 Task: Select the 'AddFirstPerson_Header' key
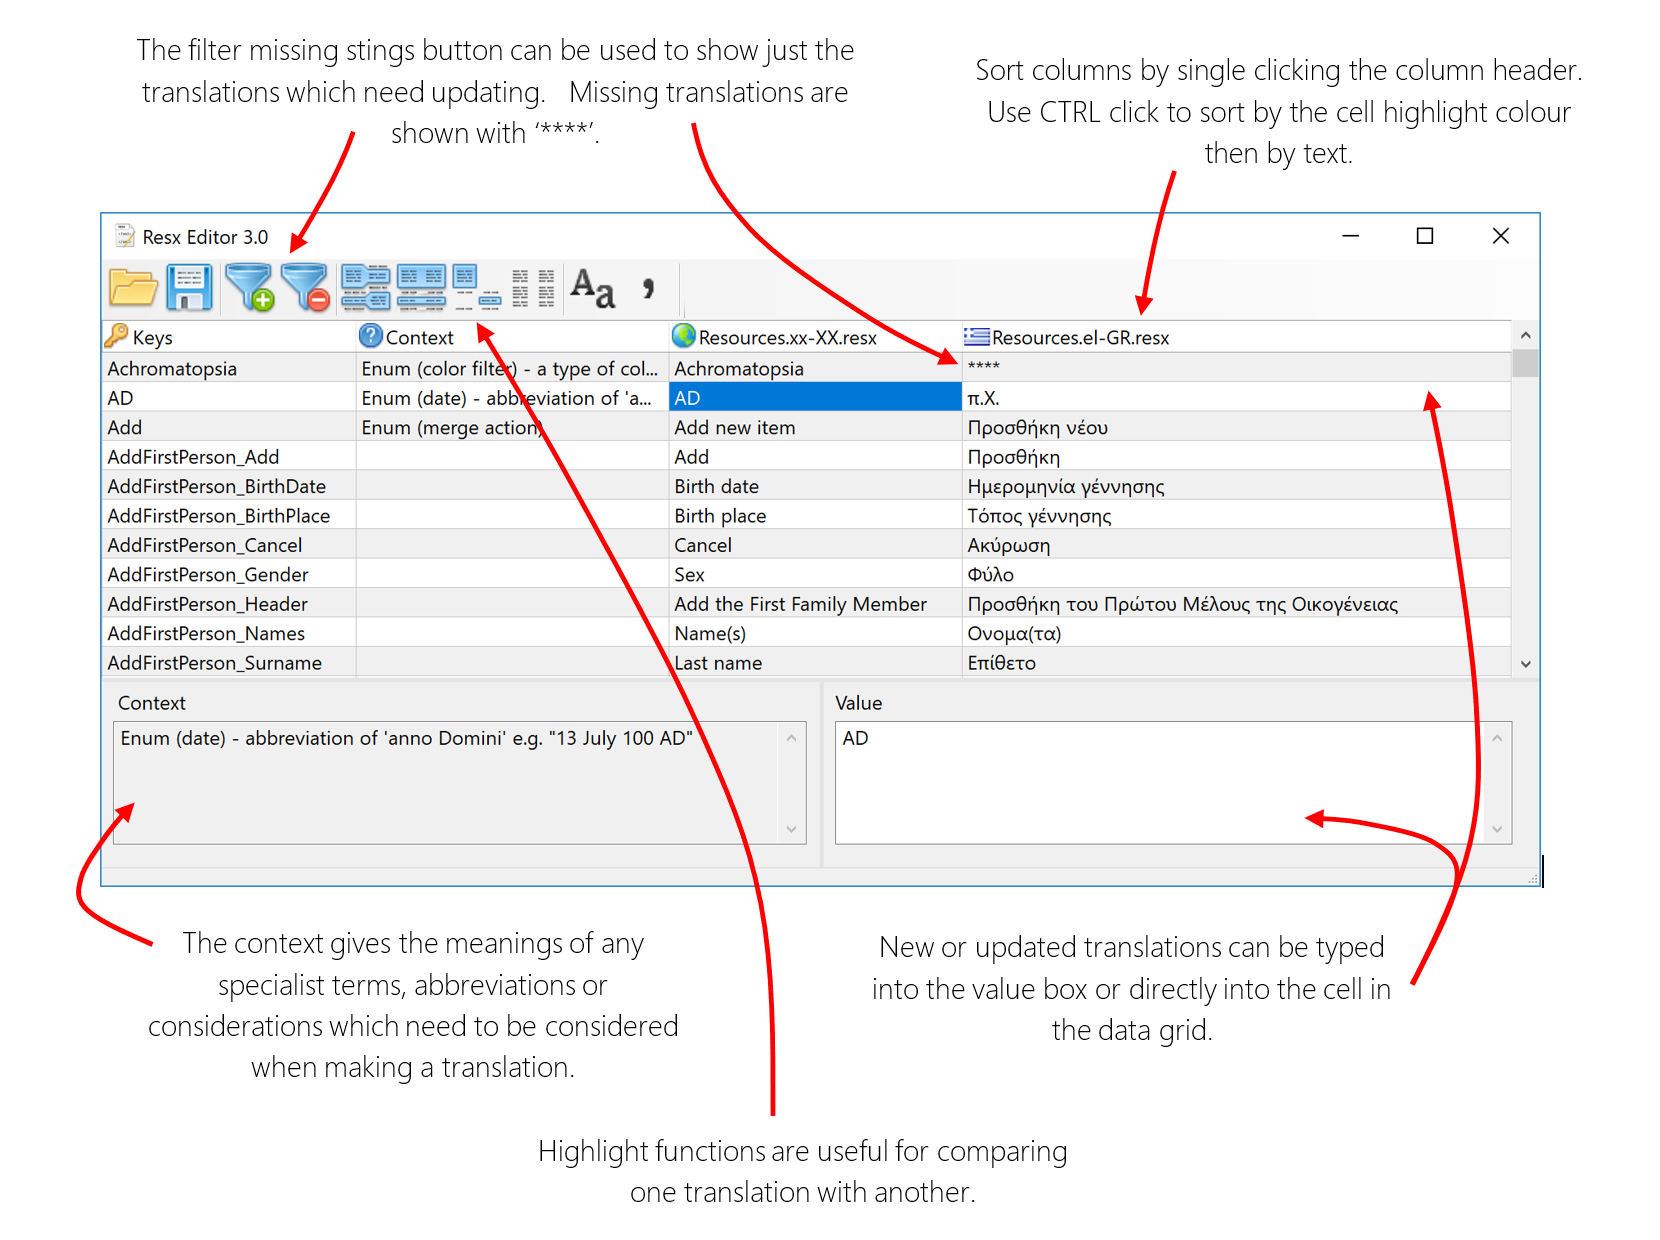point(229,603)
